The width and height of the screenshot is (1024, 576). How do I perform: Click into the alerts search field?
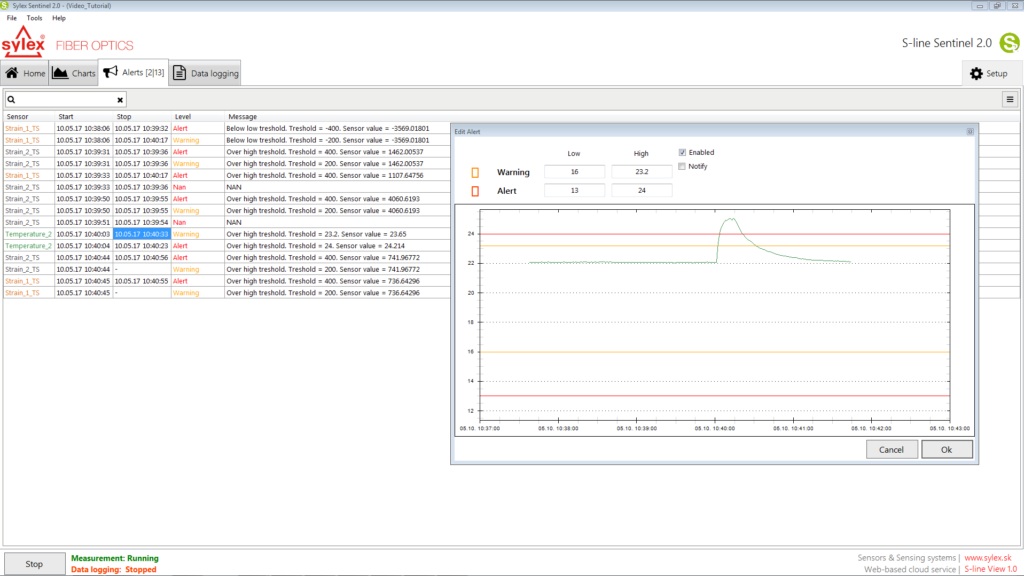65,100
